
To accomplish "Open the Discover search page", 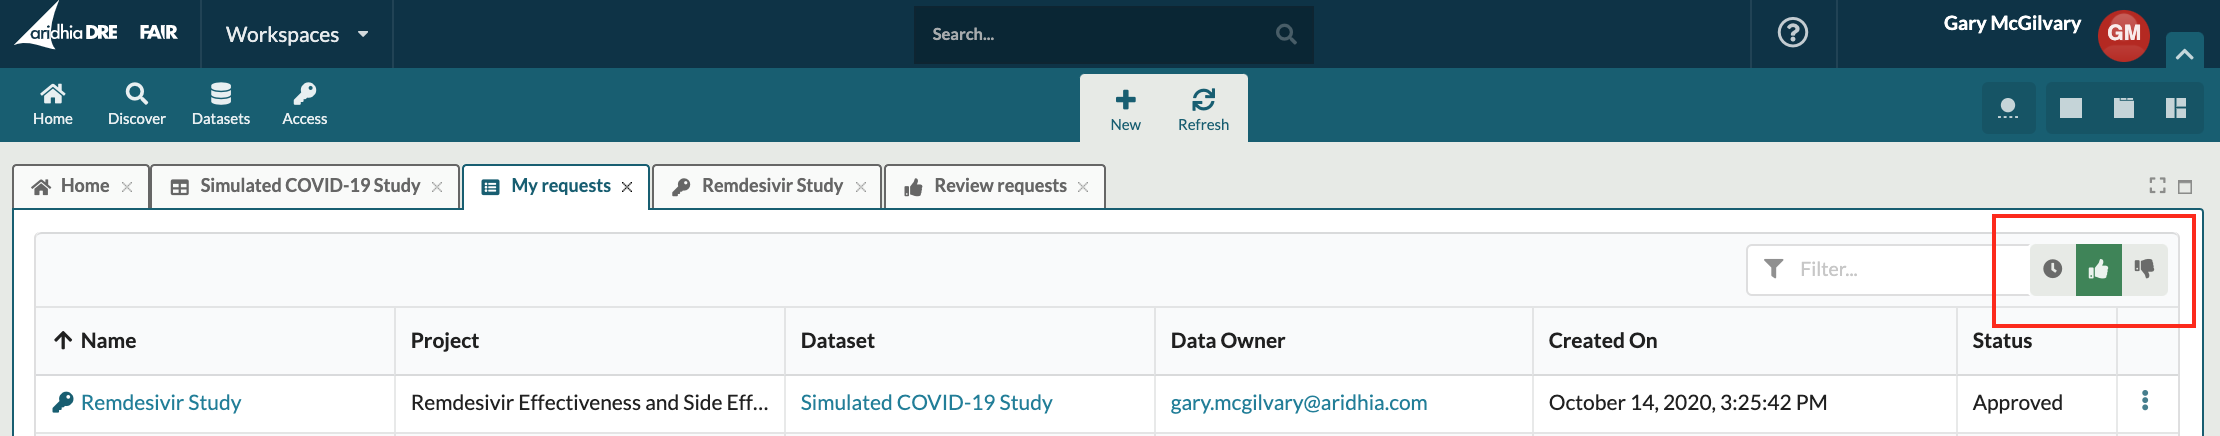I will click(x=137, y=105).
